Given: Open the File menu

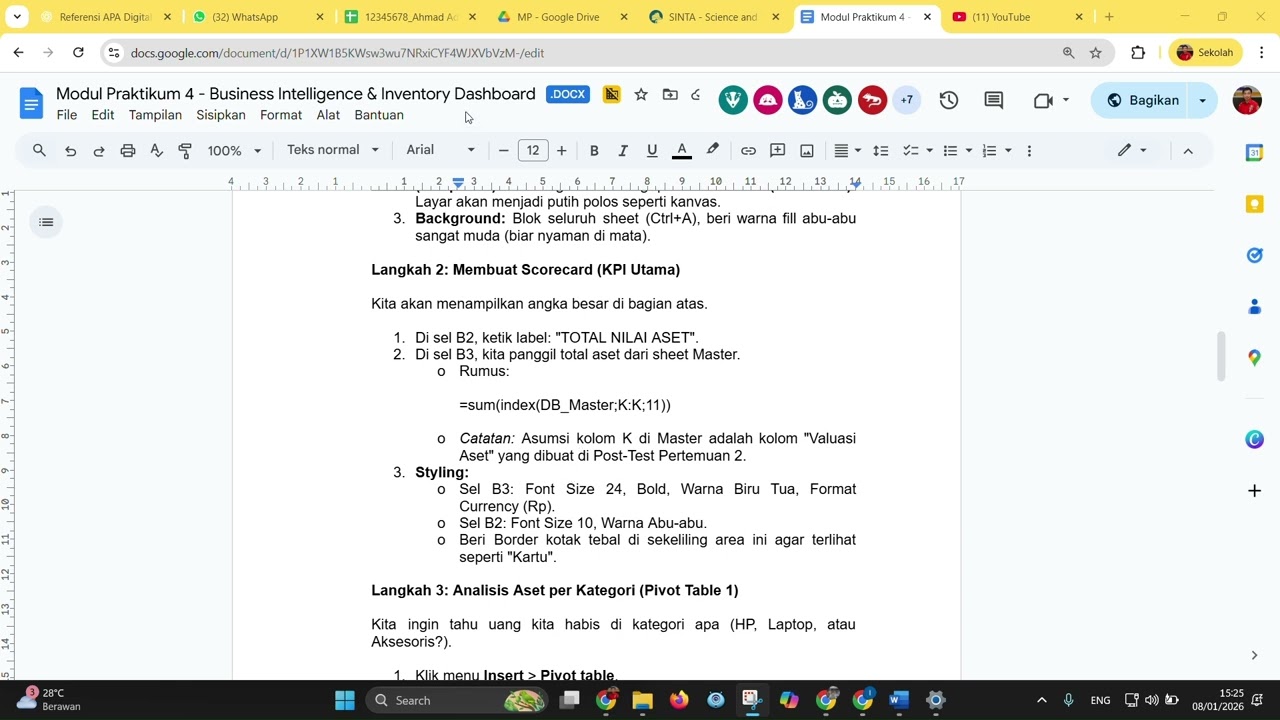Looking at the screenshot, I should pos(67,115).
